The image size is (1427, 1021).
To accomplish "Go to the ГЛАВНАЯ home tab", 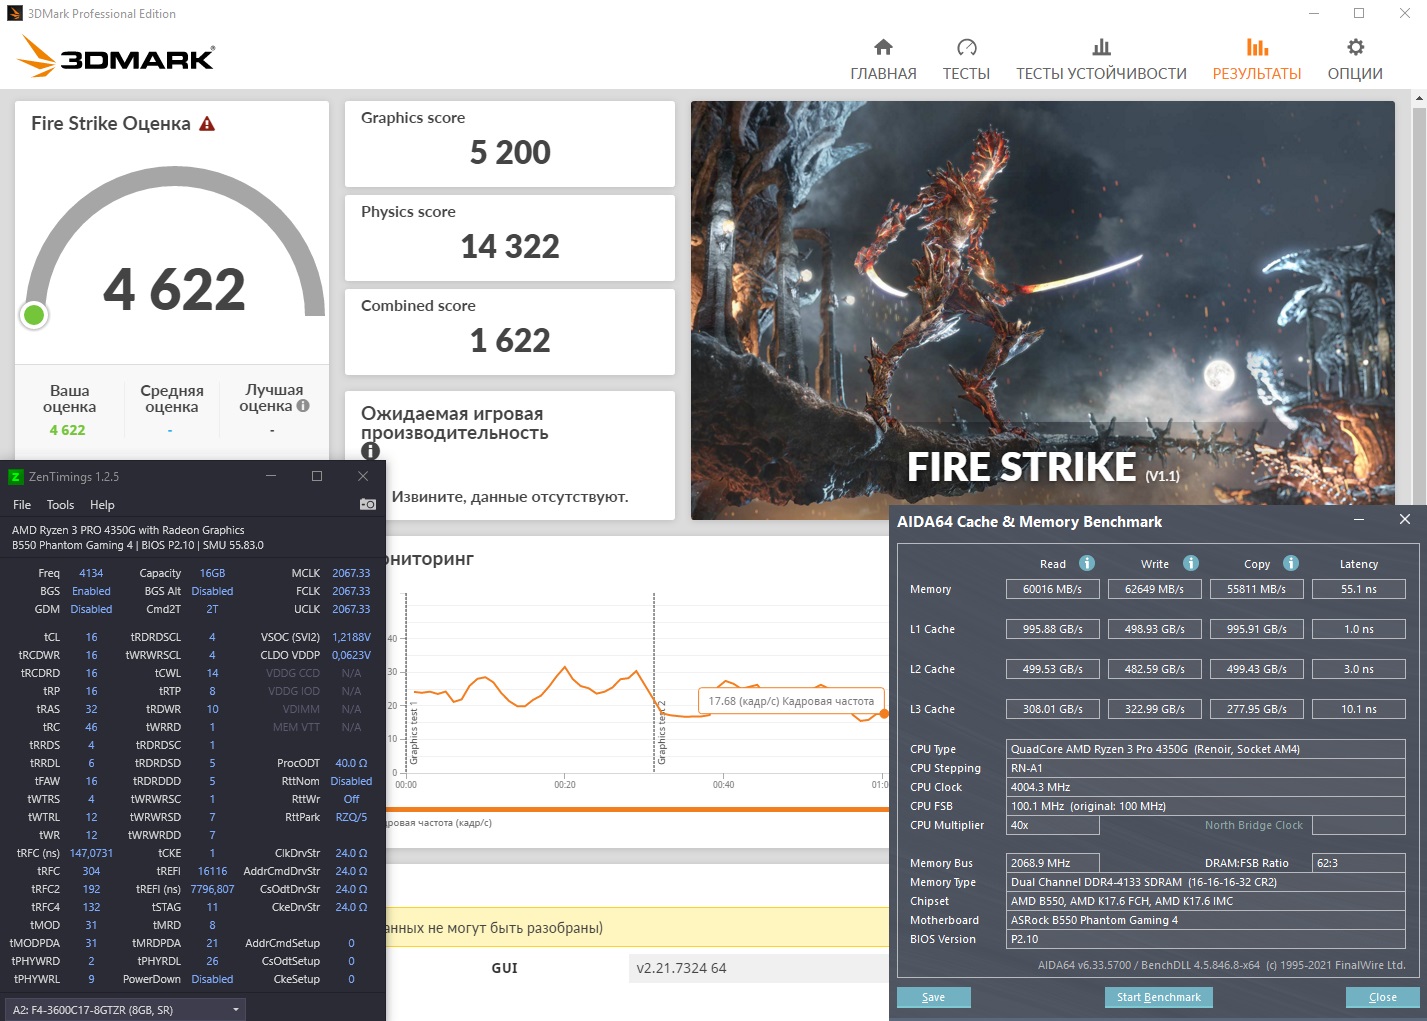I will coord(883,60).
